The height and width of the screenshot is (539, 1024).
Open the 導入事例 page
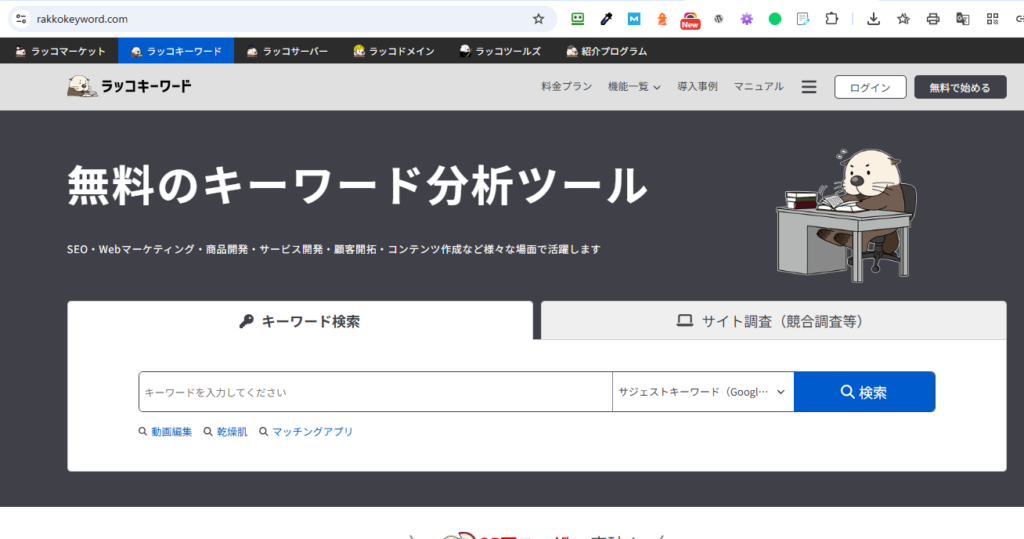pos(697,86)
